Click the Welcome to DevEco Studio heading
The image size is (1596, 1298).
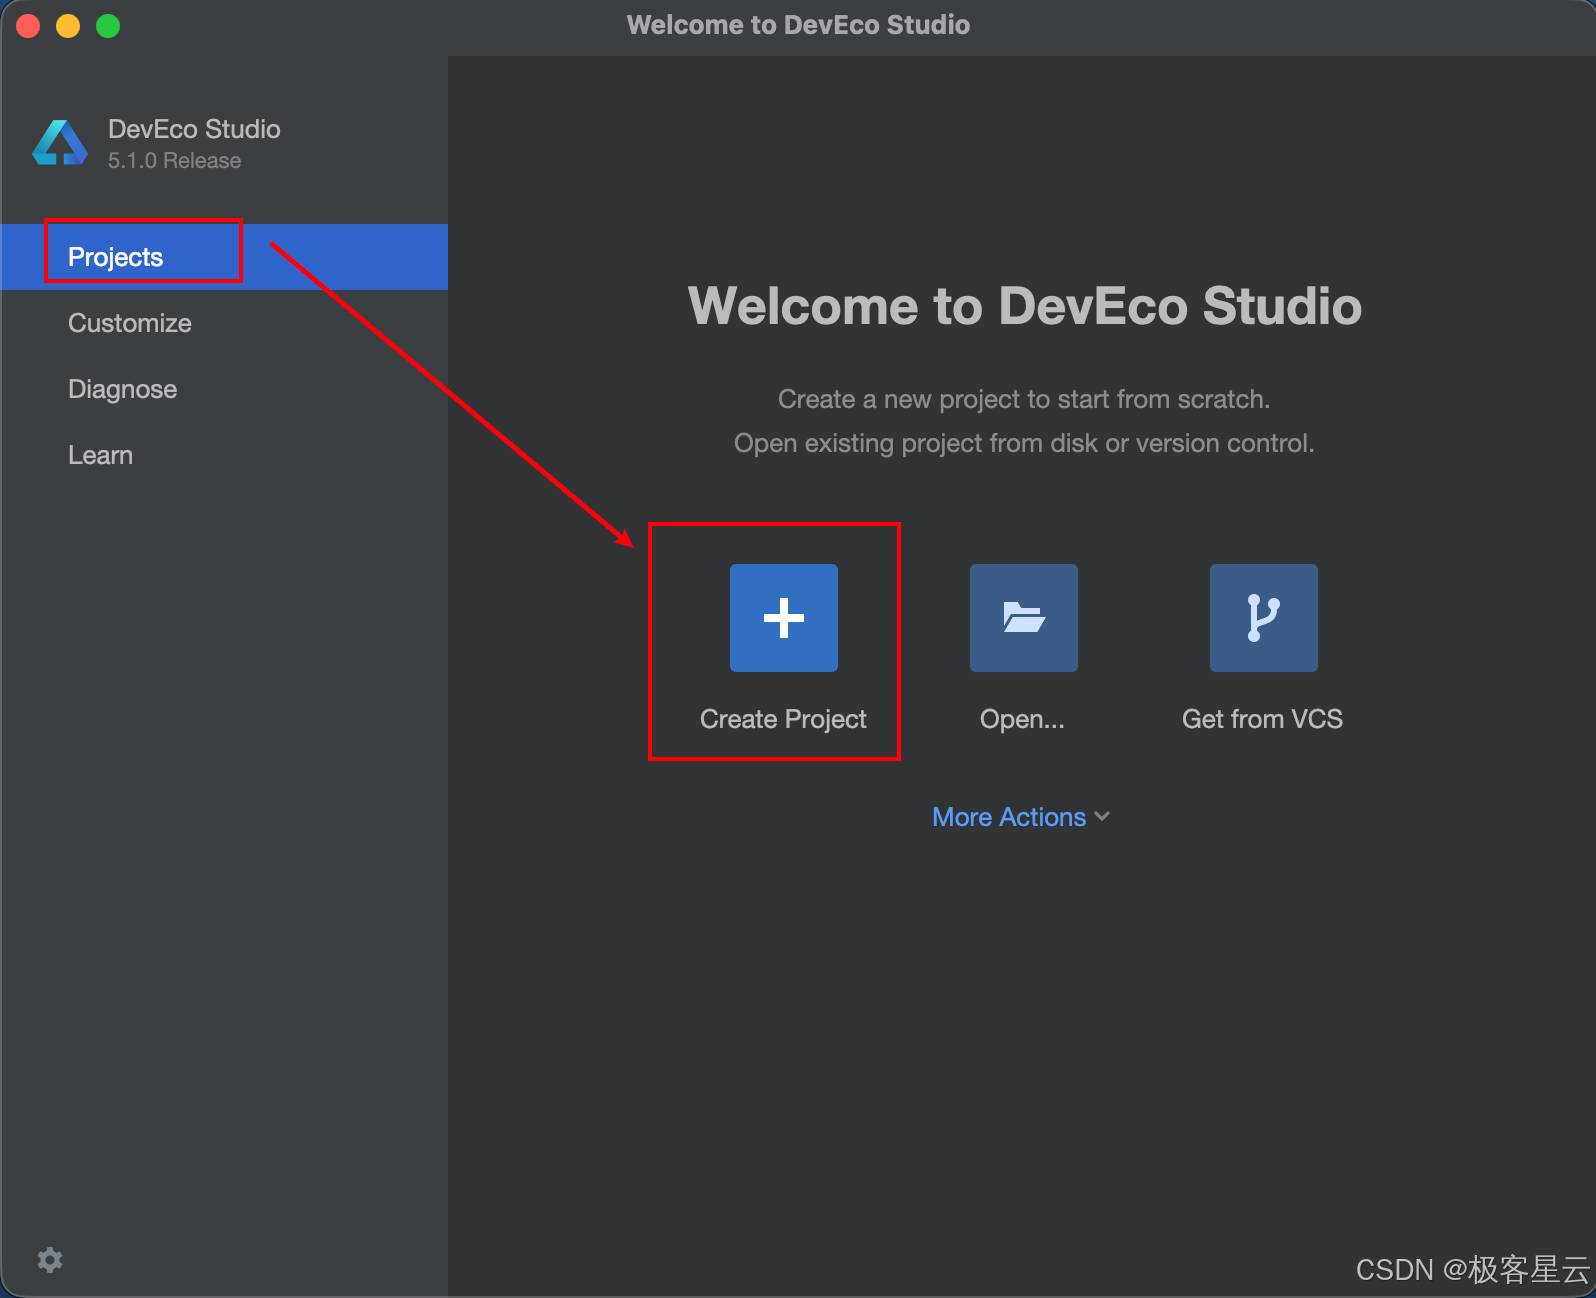tap(1025, 306)
